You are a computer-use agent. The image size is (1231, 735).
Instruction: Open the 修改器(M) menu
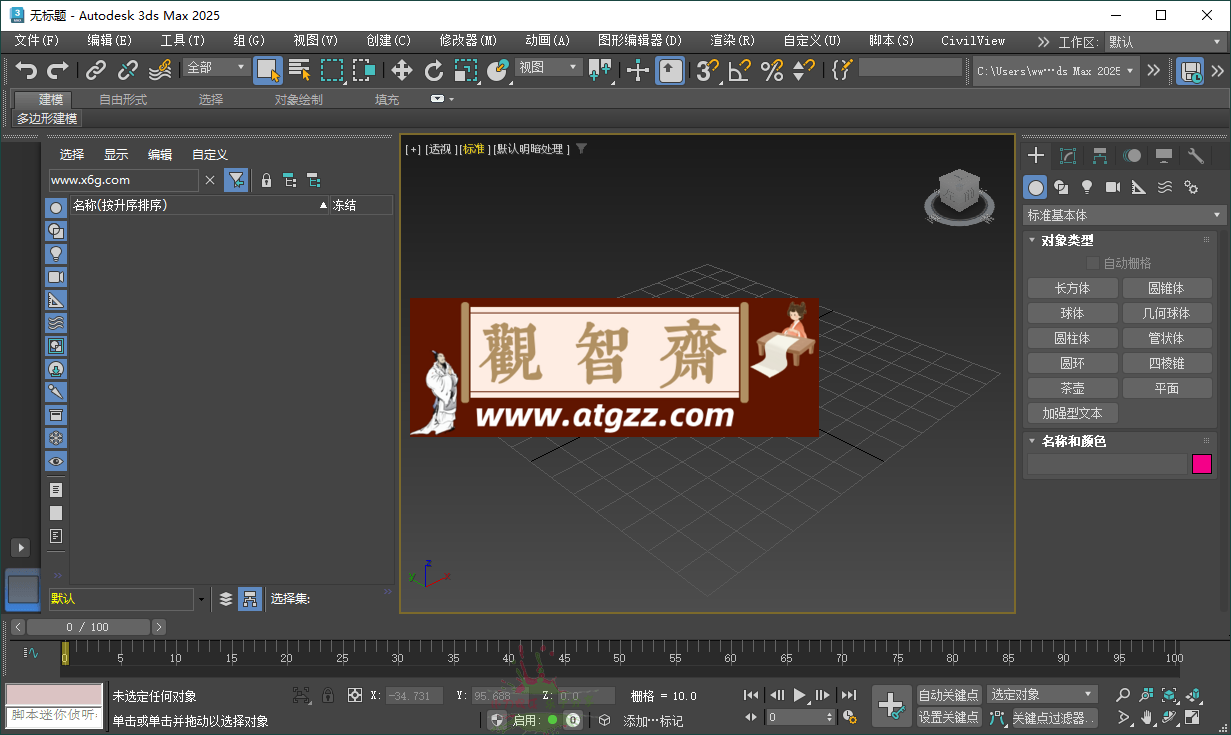coord(468,41)
